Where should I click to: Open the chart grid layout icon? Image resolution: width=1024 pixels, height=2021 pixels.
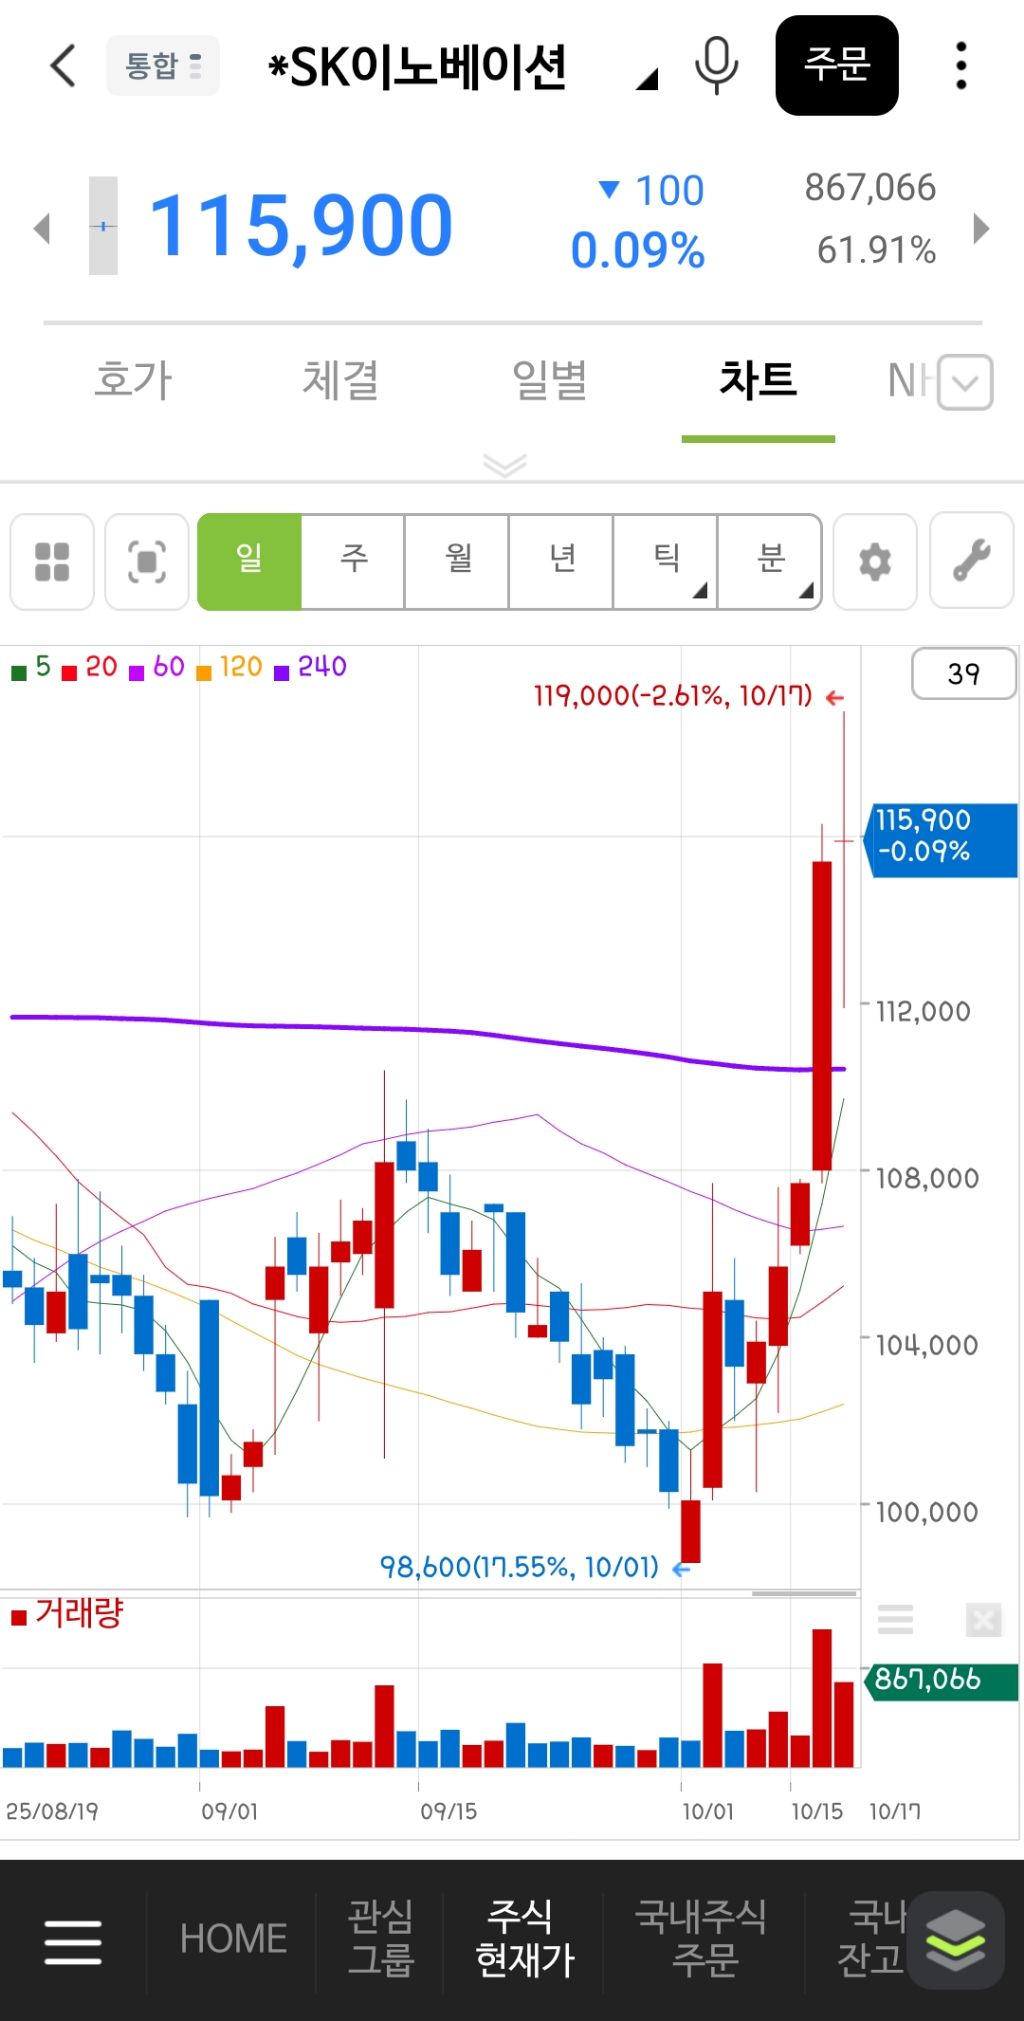pyautogui.click(x=52, y=561)
